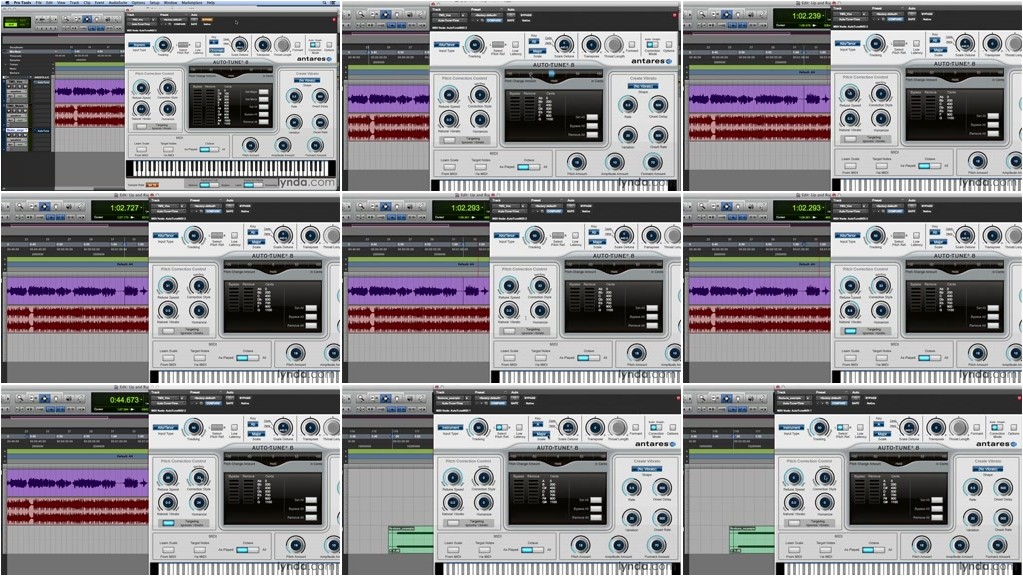Screen dimensions: 1023x576
Task: Open Alto/Tenor Input Type in the 0:44.673 frame
Action: [x=166, y=427]
